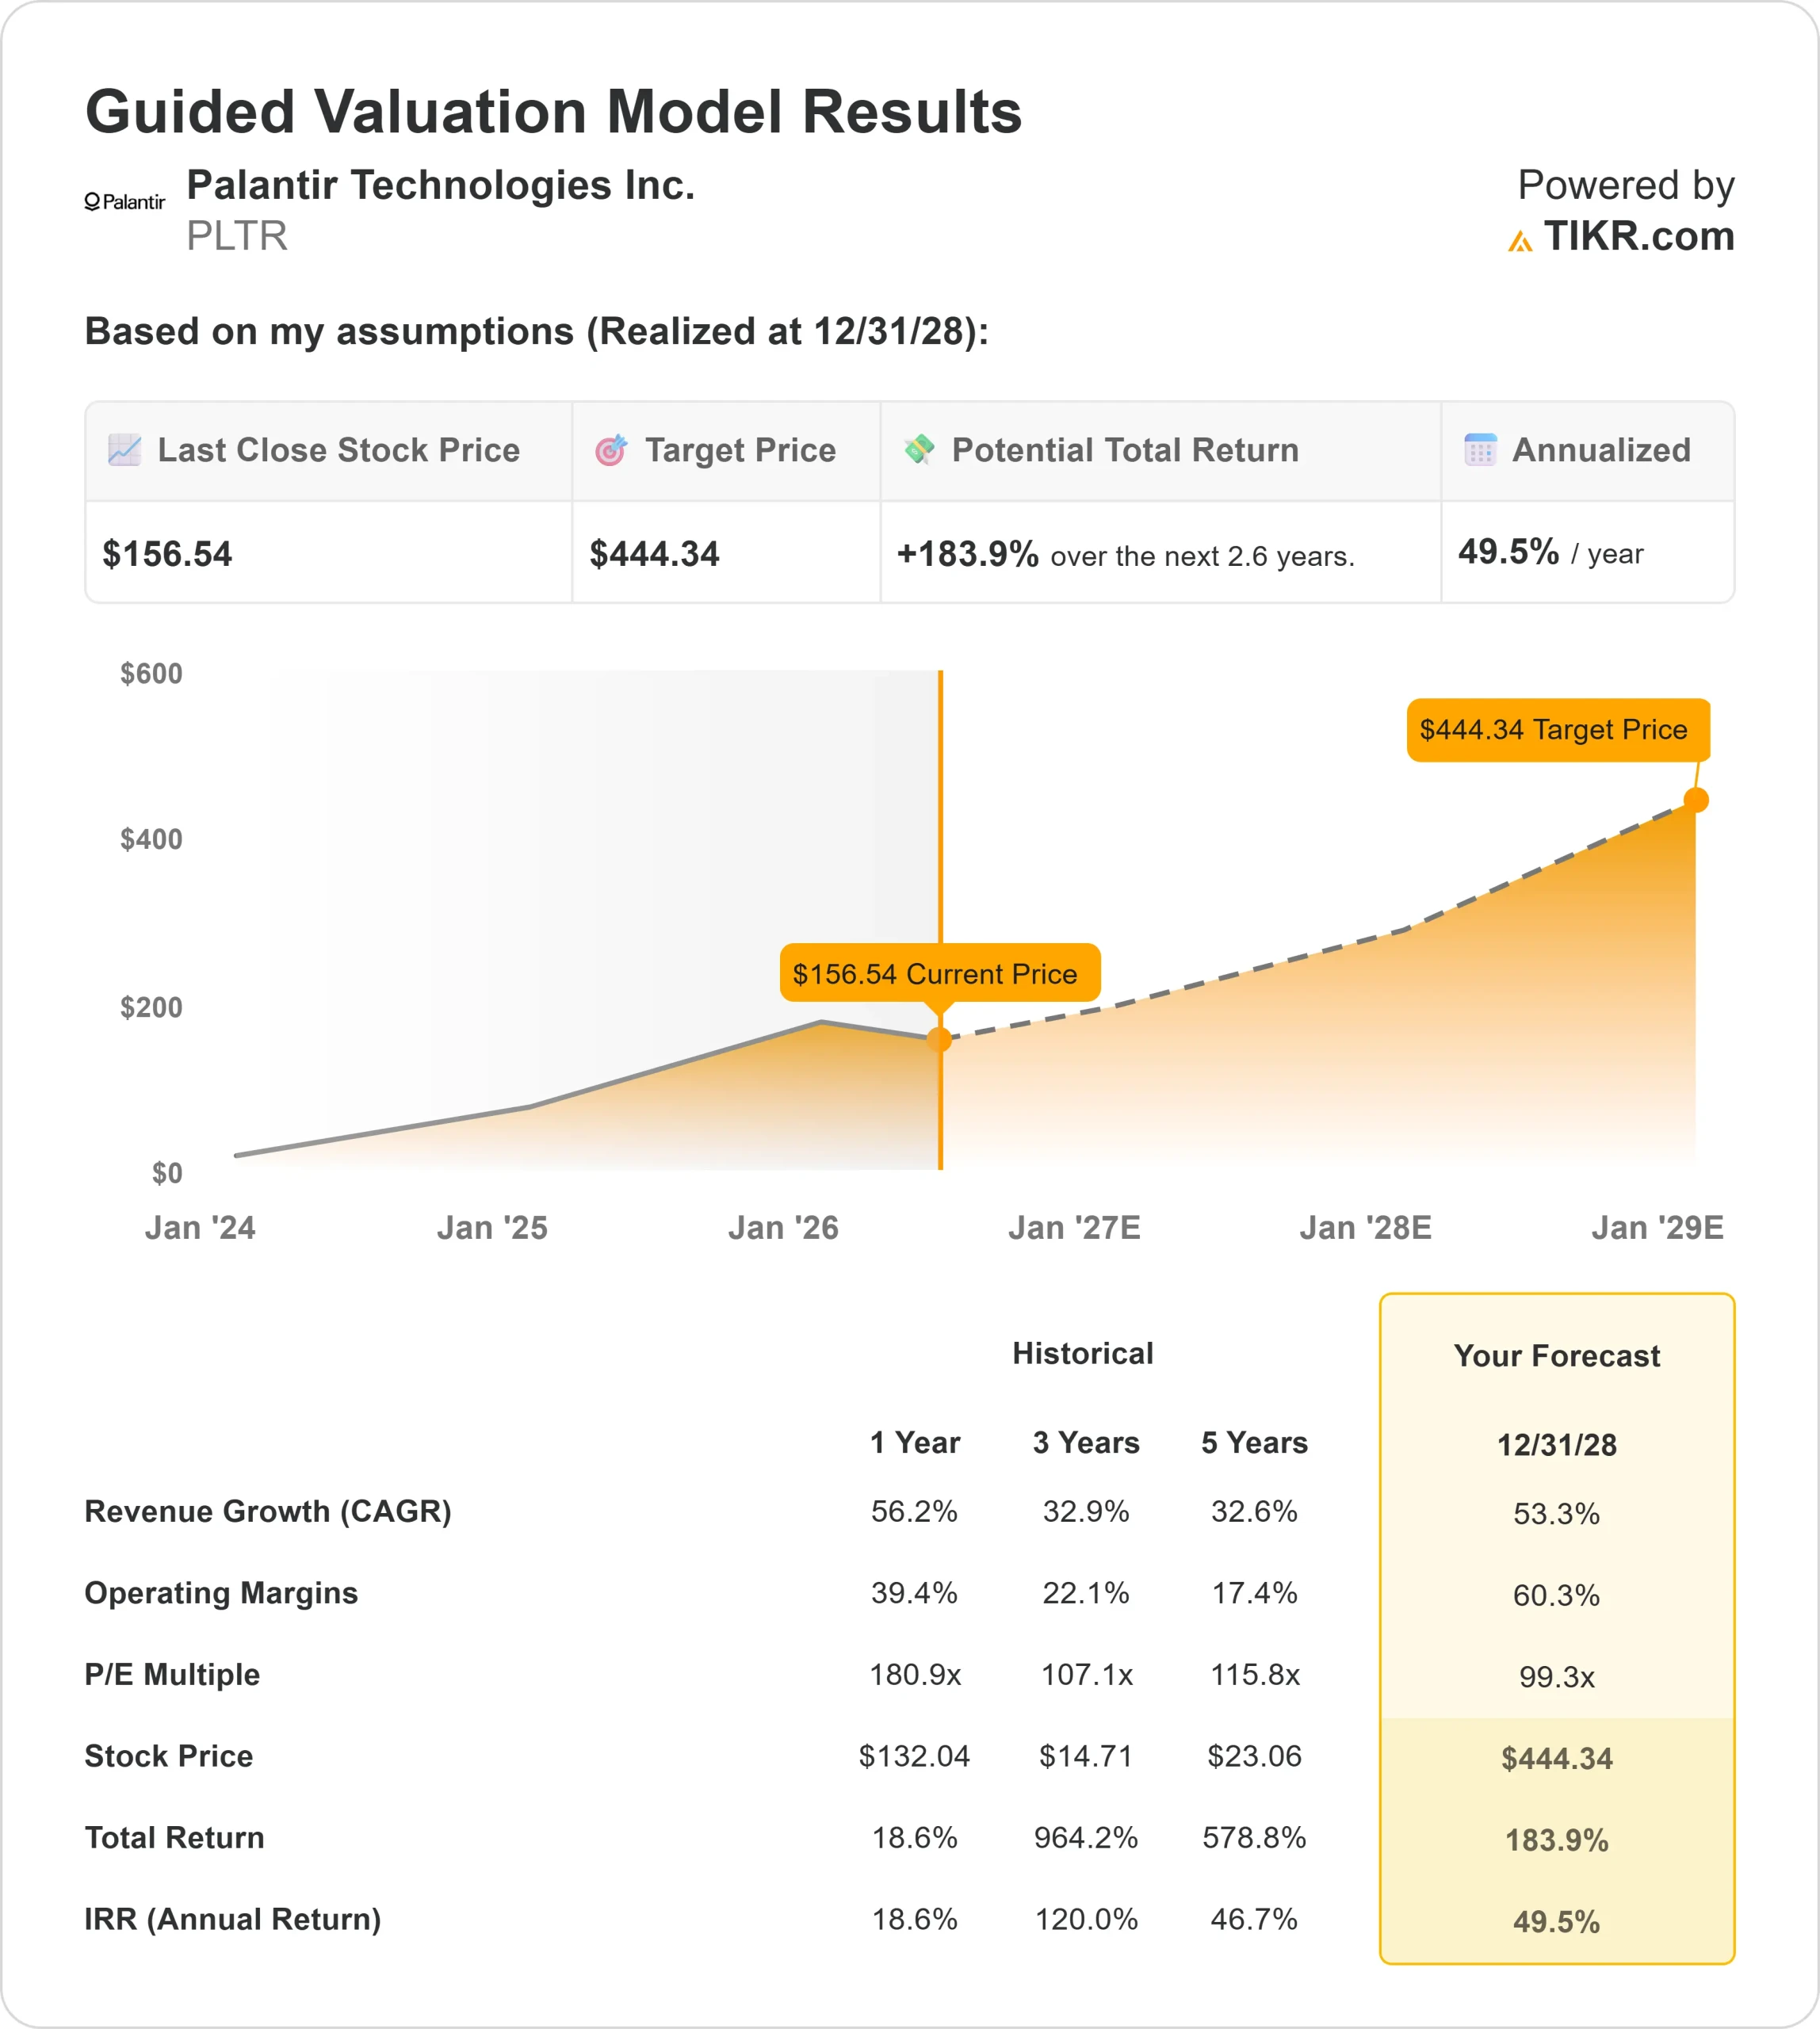Select the 964.2% three-year total return

(x=1086, y=1838)
